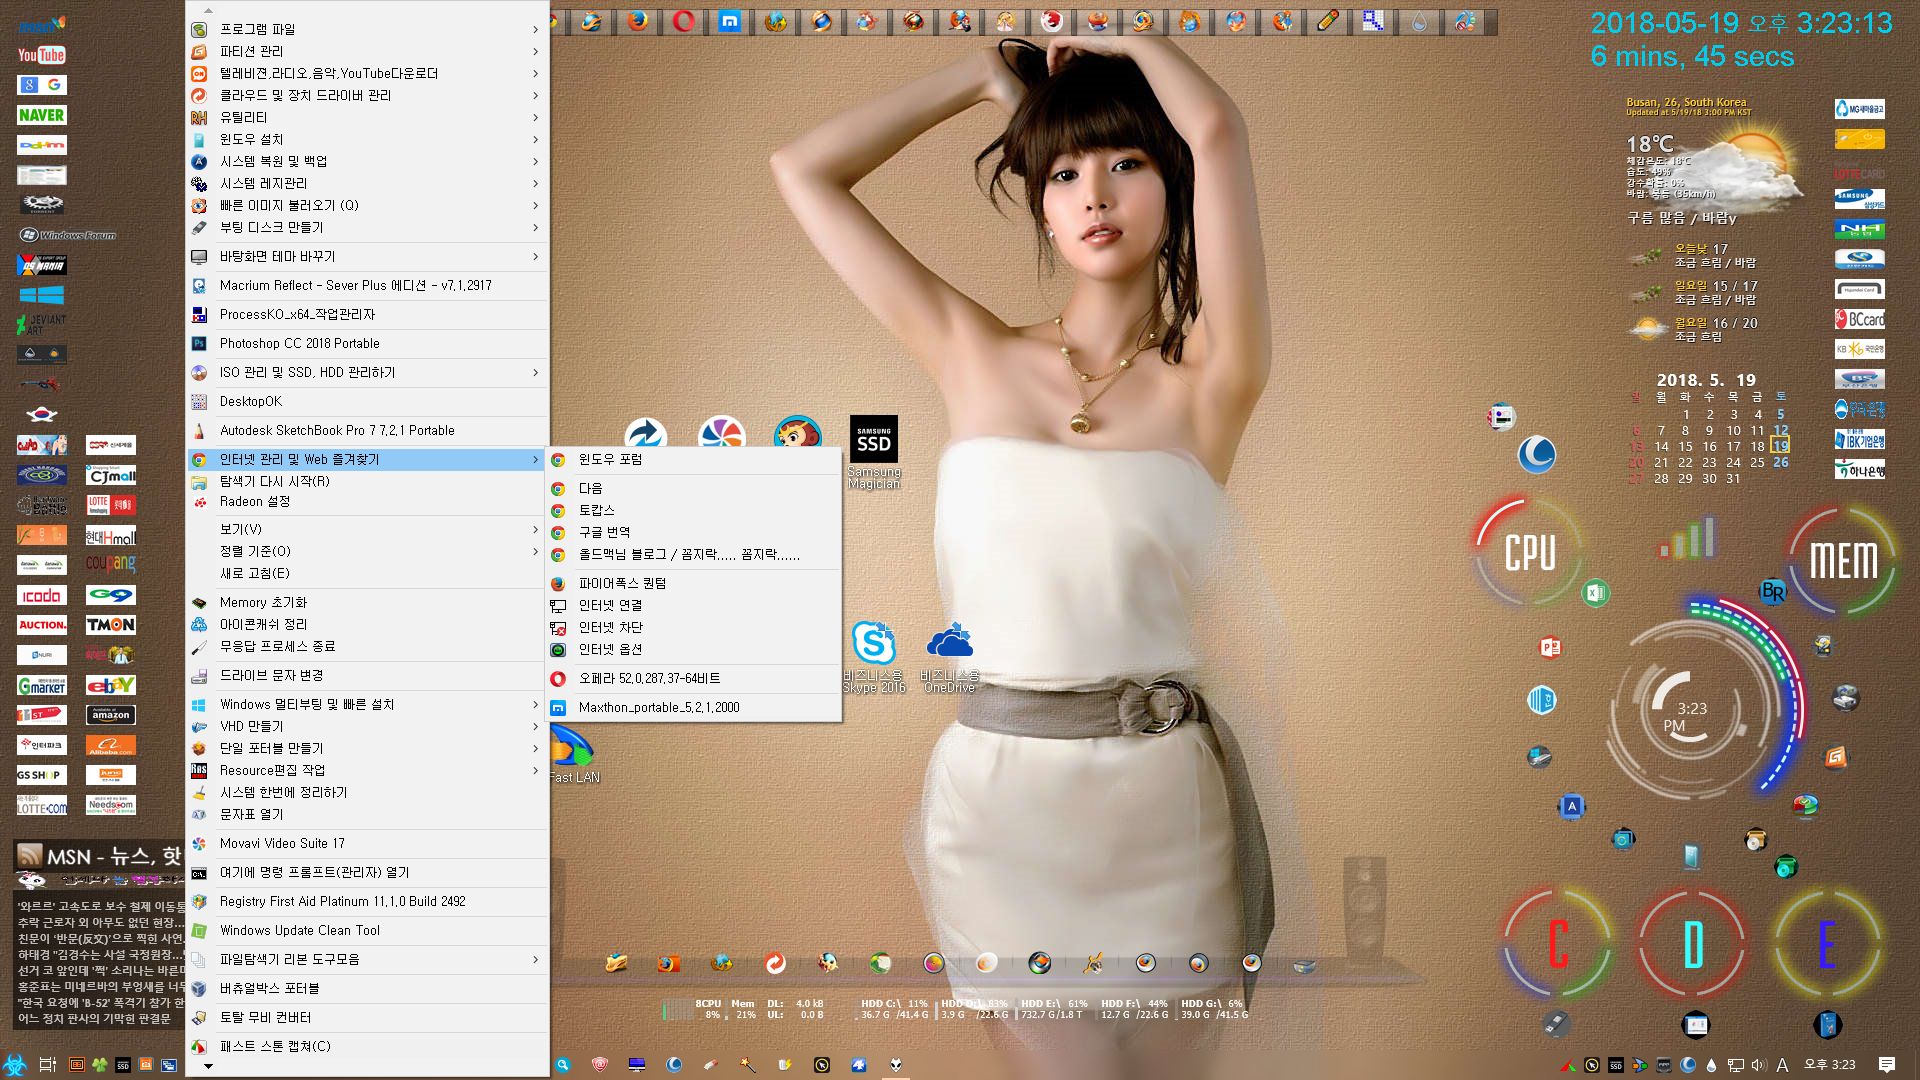
Task: Open the eBay shortcut icon
Action: click(x=111, y=685)
